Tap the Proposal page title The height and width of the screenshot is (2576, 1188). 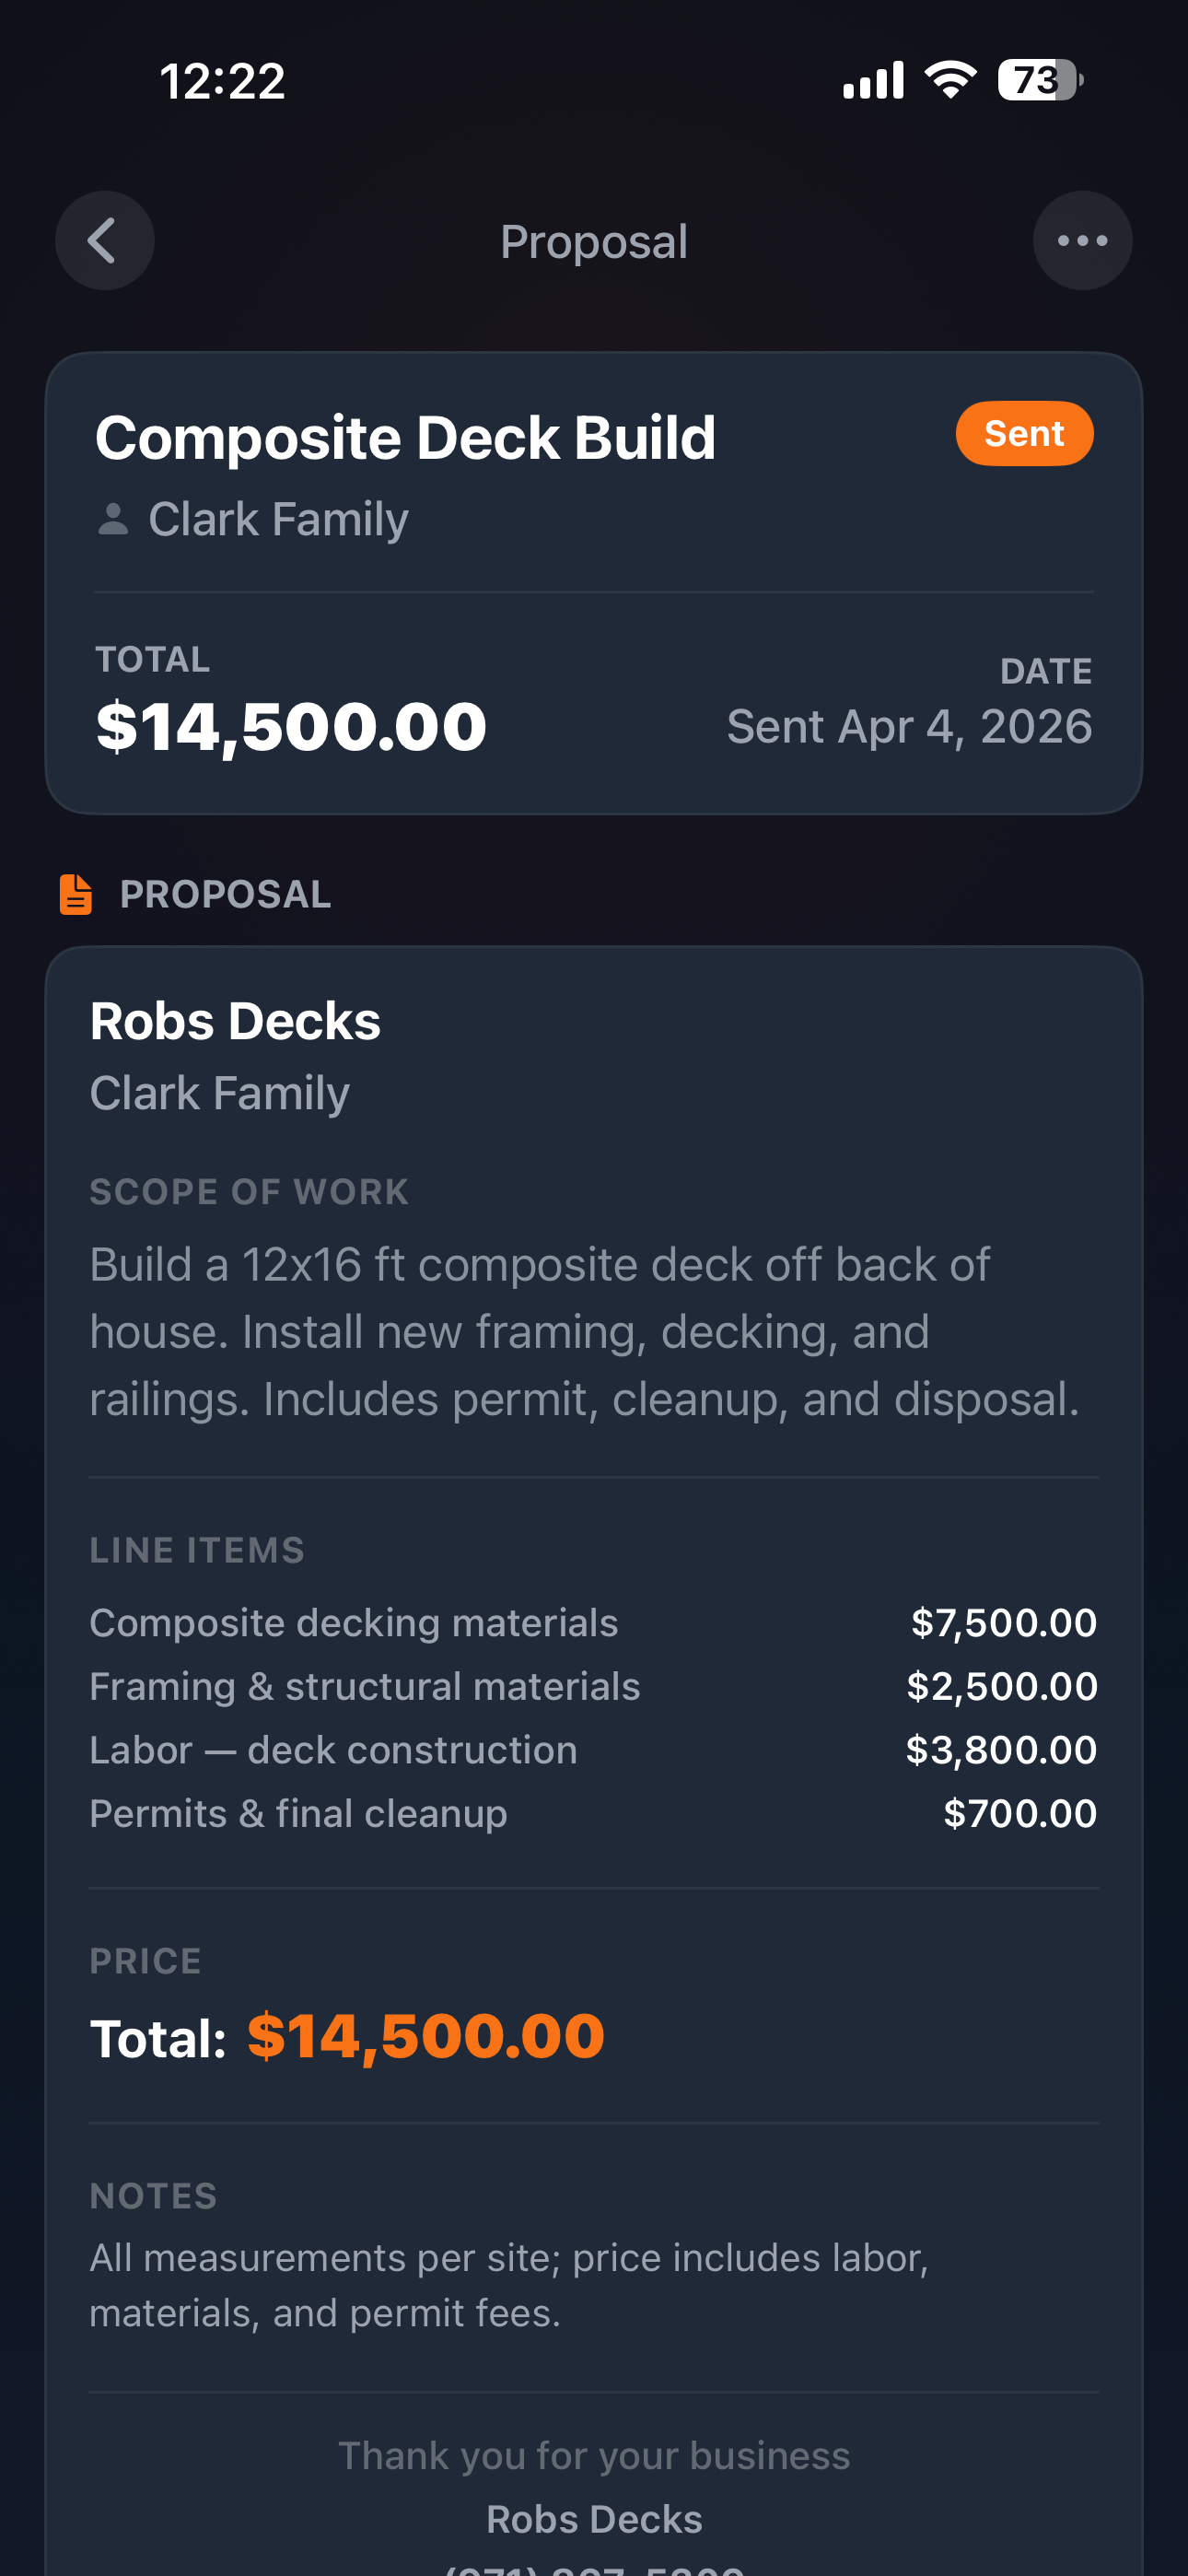coord(593,242)
